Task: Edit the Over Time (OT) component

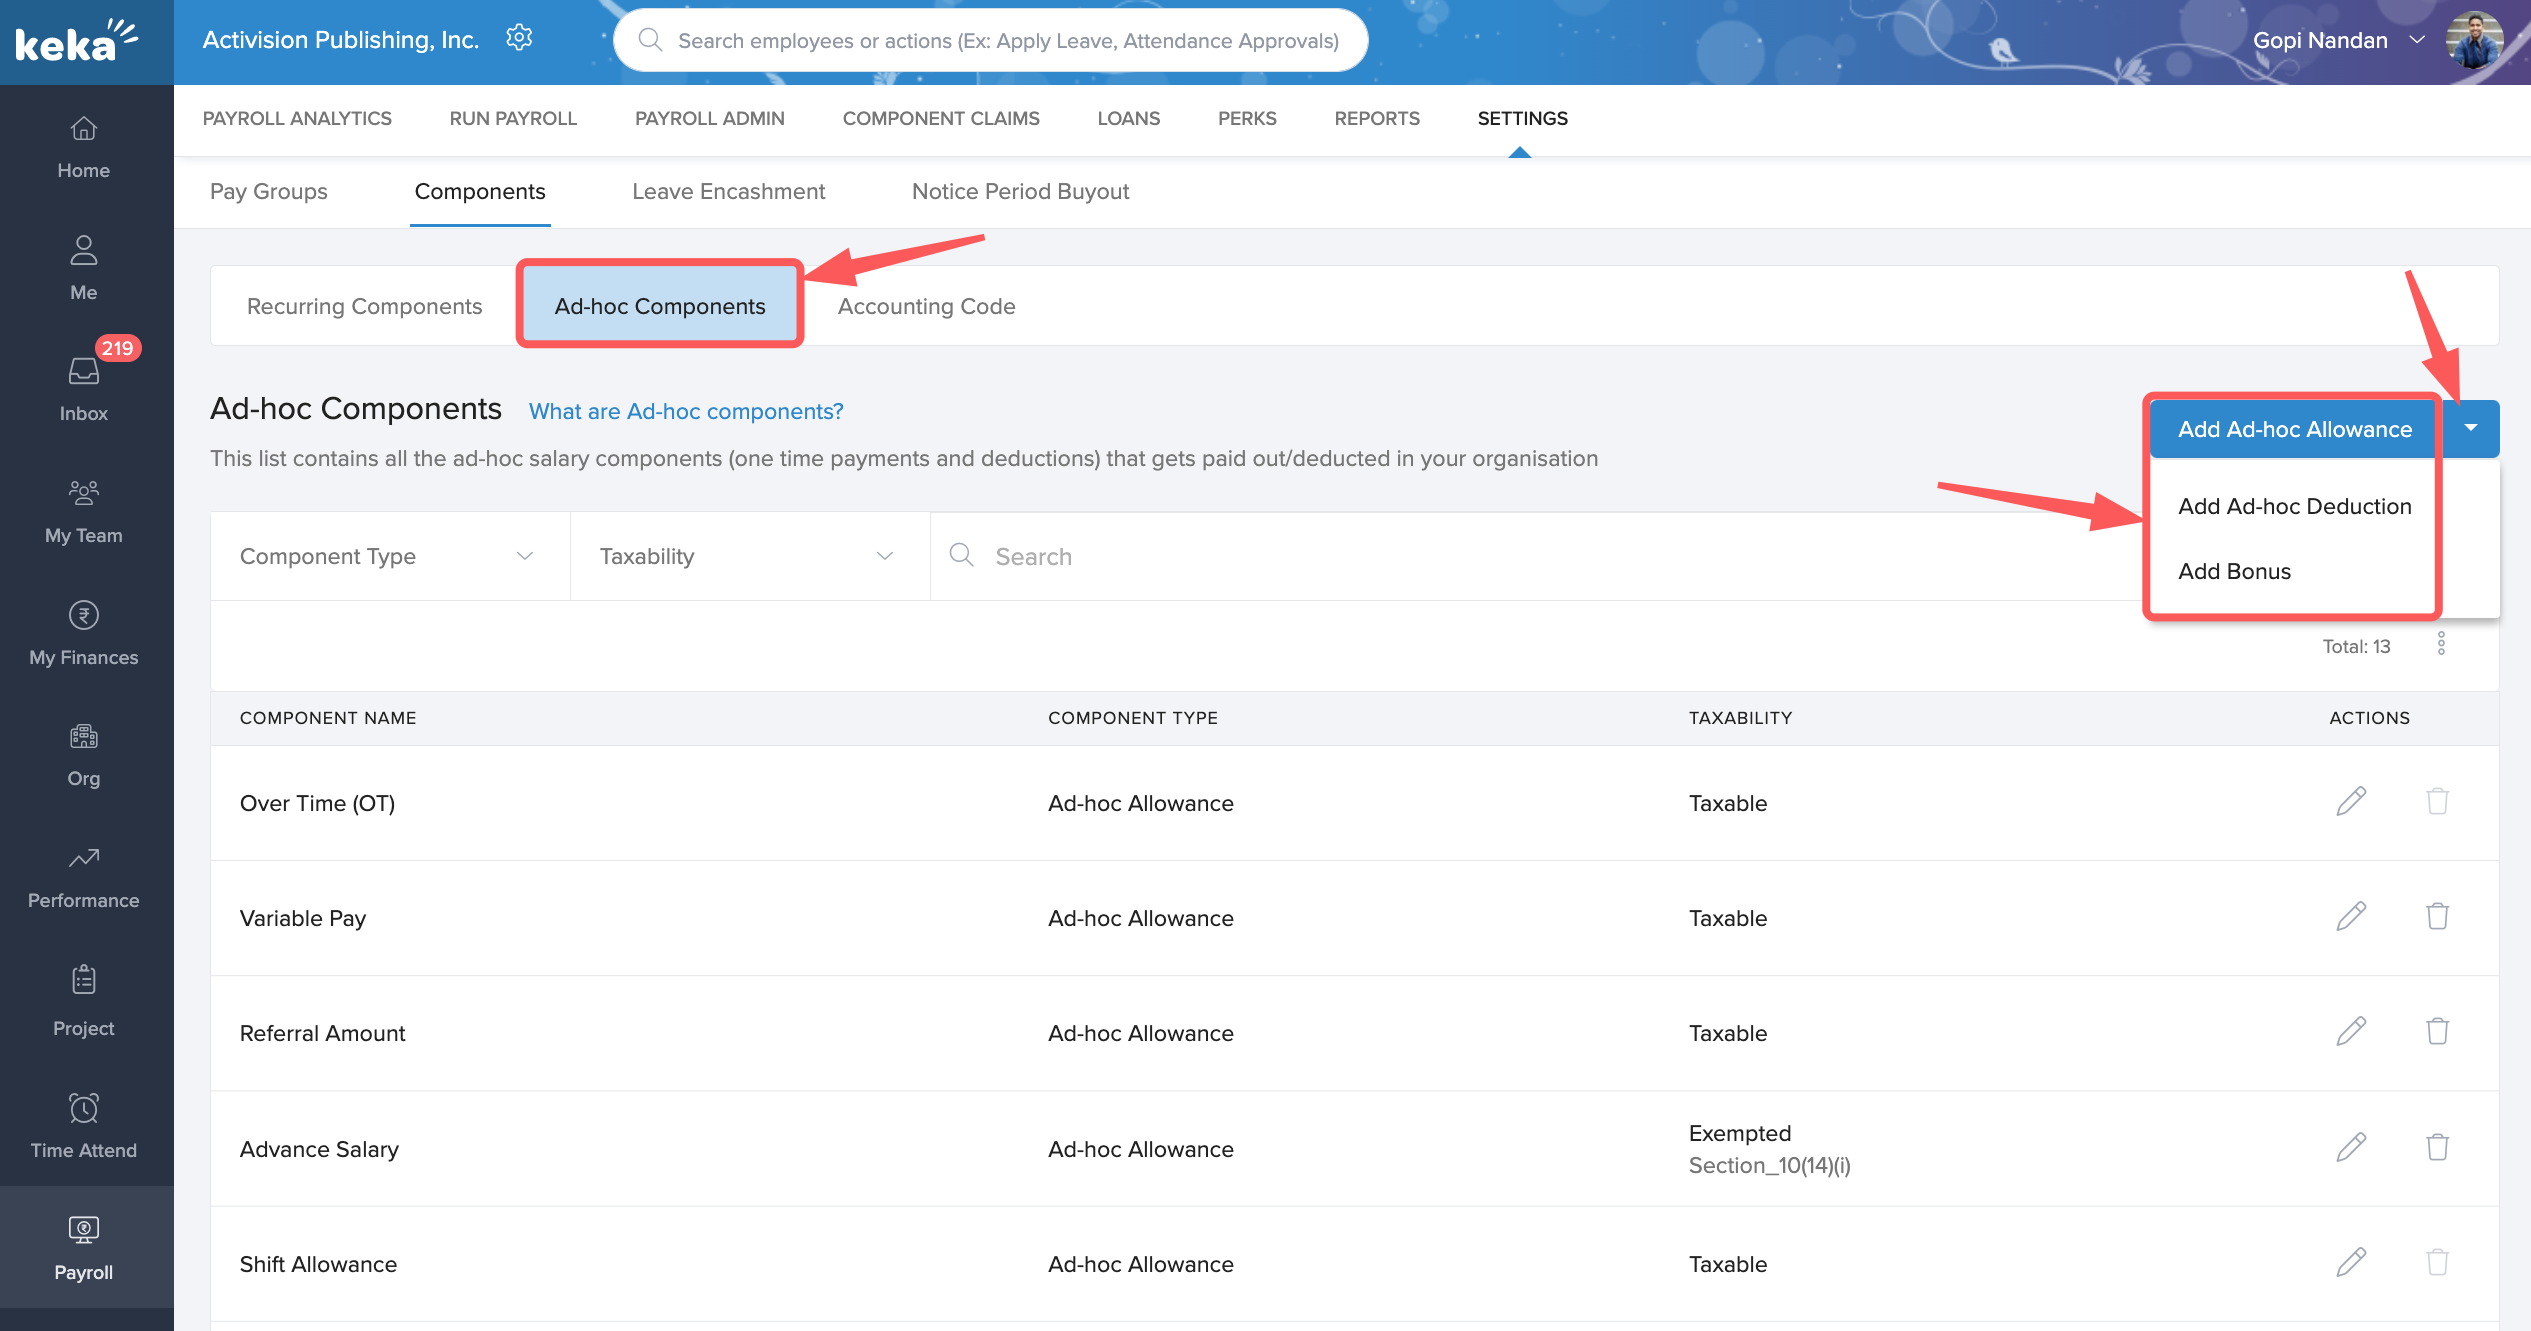Action: coord(2351,802)
